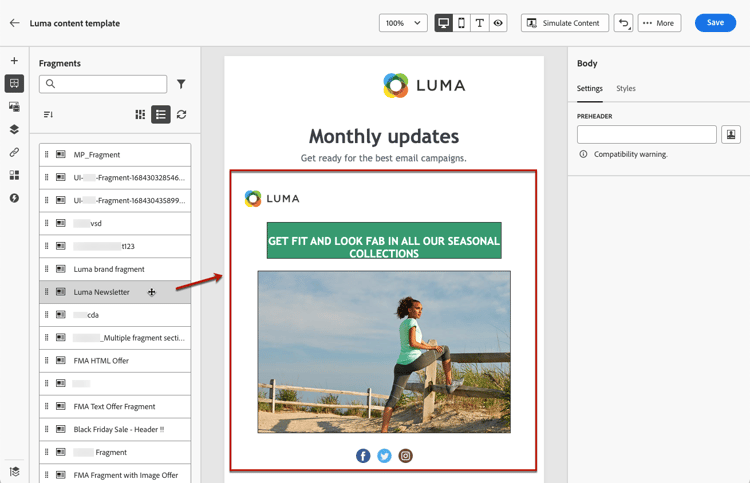Open the links sidebar icon
Screen dimensions: 750x483
click(x=14, y=152)
